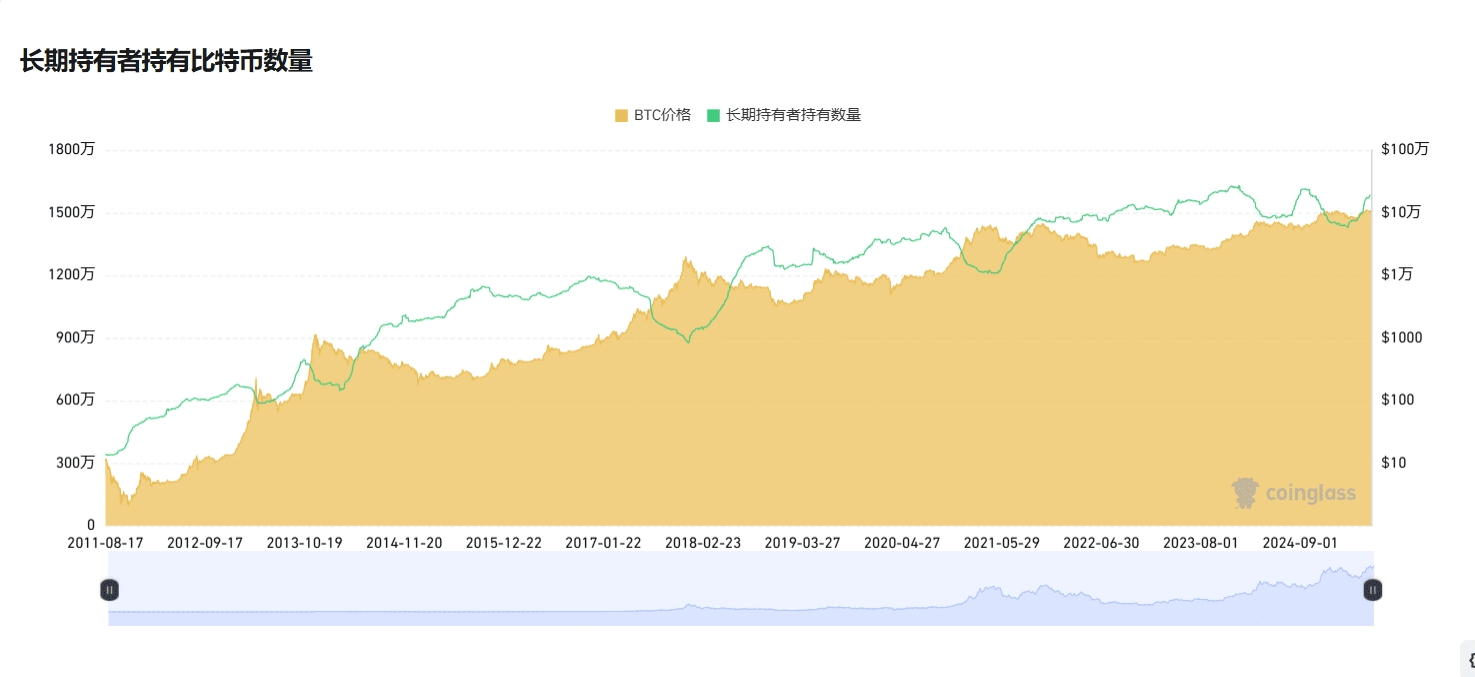The width and height of the screenshot is (1475, 677).
Task: Grab the right range slider handle
Action: [x=1372, y=590]
